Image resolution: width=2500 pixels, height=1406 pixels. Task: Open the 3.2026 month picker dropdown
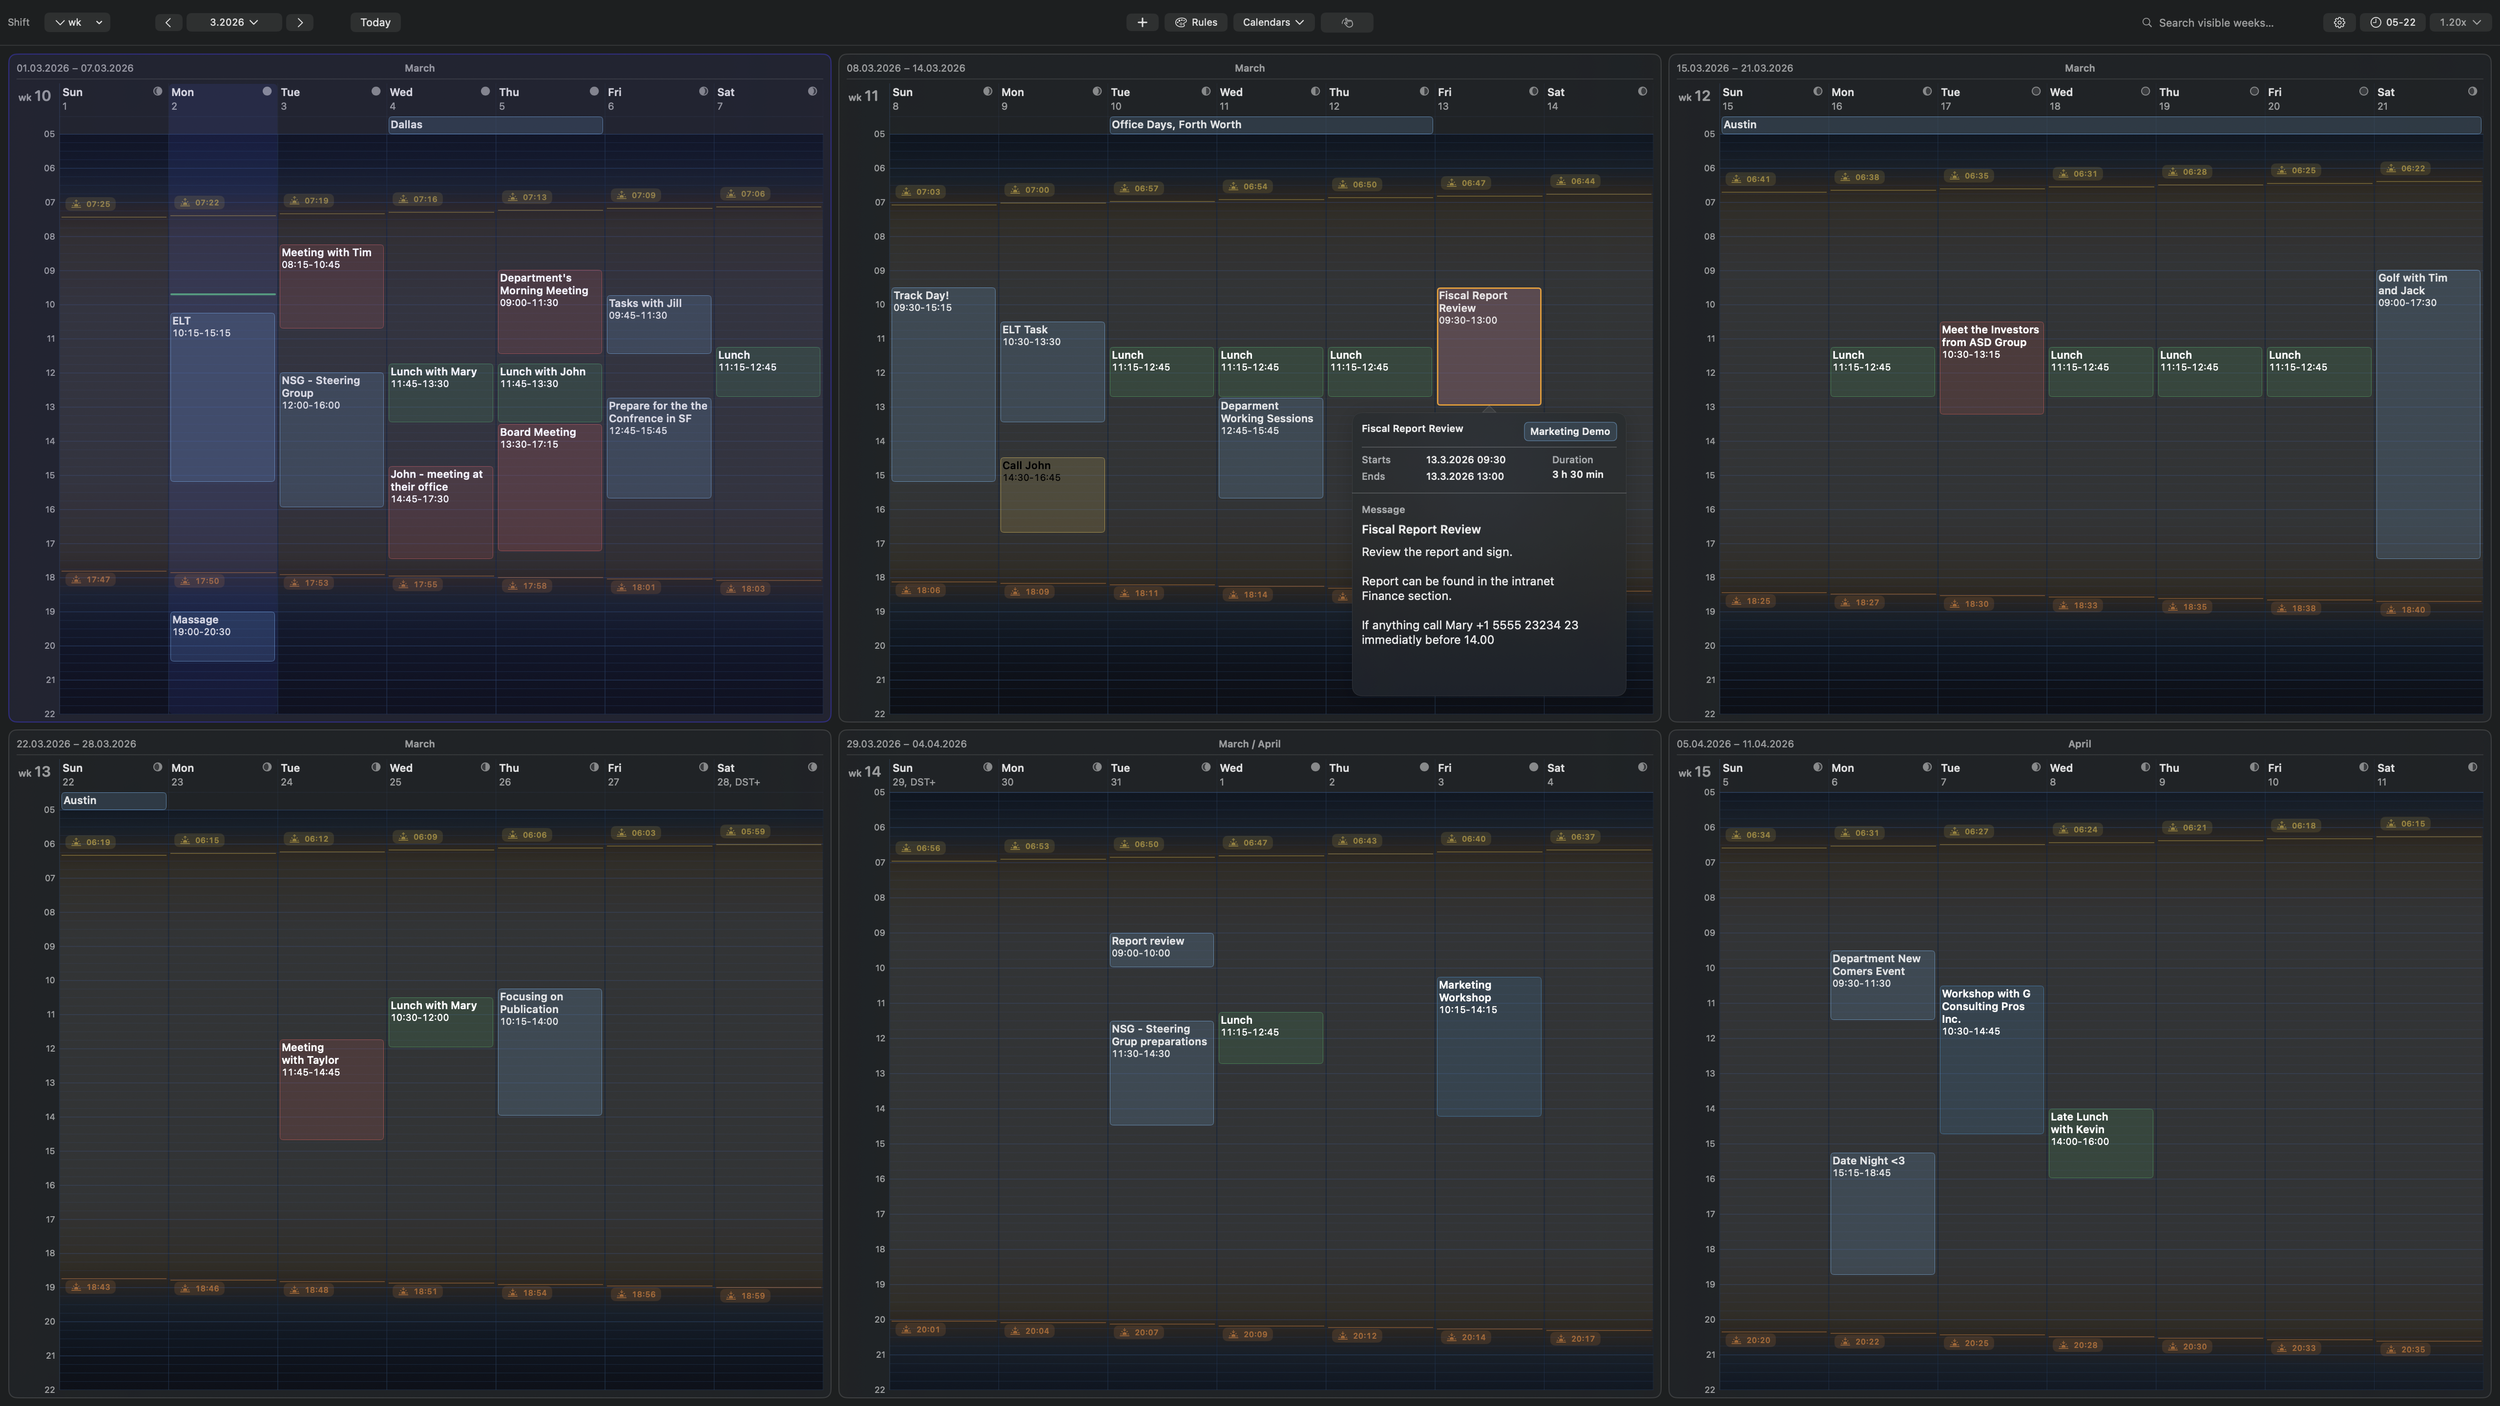[232, 22]
